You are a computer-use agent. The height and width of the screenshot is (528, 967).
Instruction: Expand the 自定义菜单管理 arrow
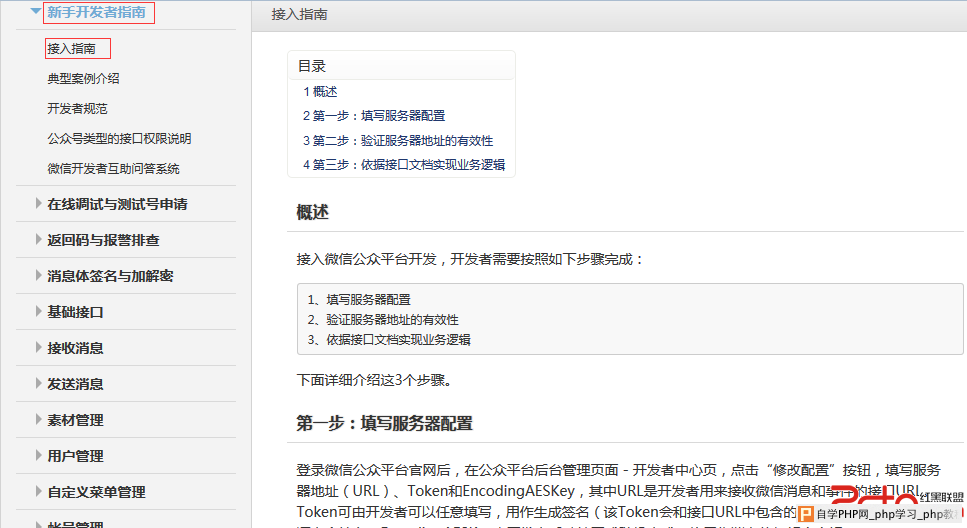coord(38,492)
